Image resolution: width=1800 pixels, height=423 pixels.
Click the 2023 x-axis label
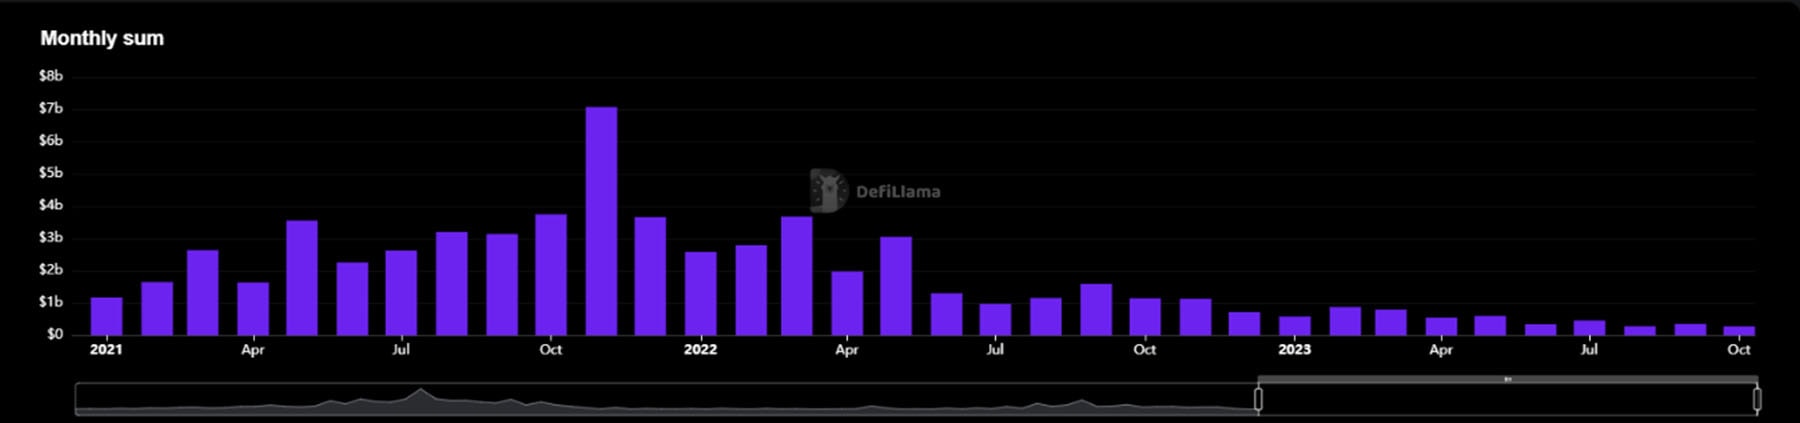pyautogui.click(x=1294, y=350)
